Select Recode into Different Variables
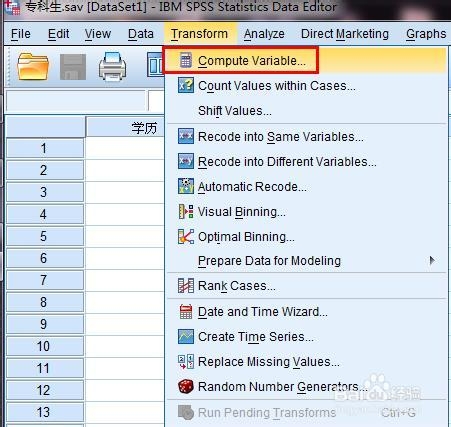 click(287, 162)
